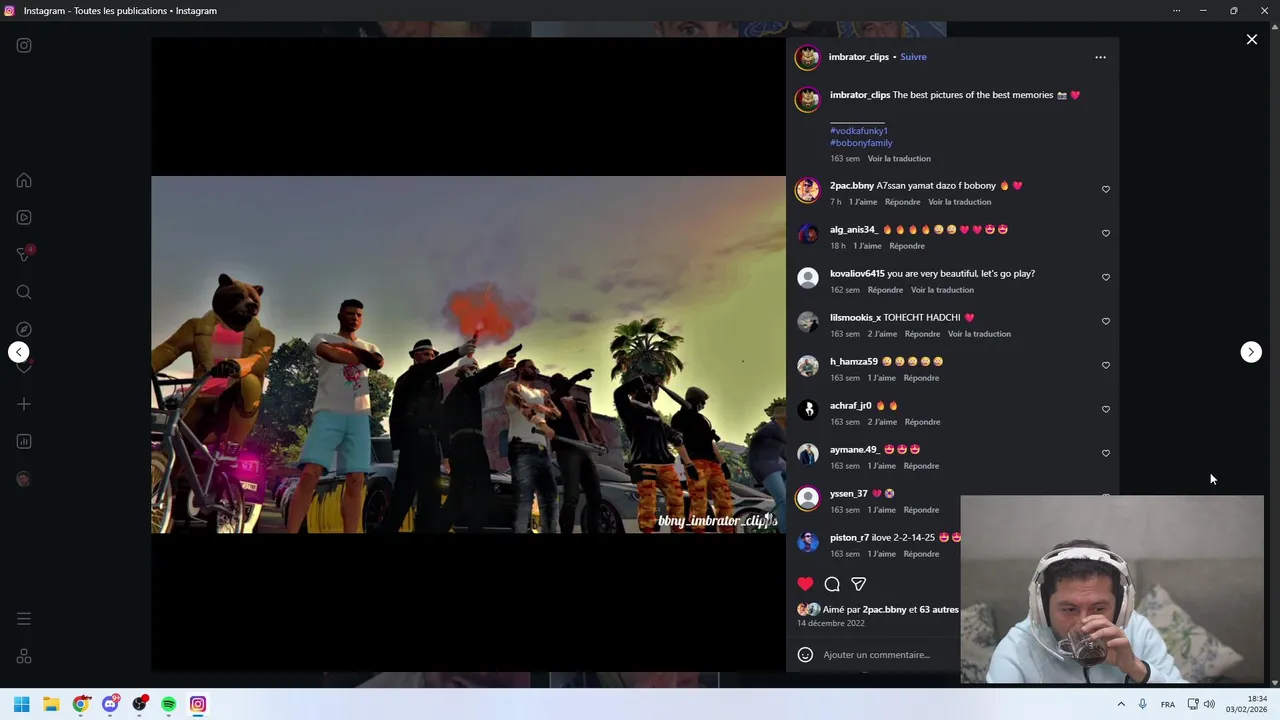Open the #vodkafunky1 hashtag
Image resolution: width=1280 pixels, height=720 pixels.
[x=859, y=131]
